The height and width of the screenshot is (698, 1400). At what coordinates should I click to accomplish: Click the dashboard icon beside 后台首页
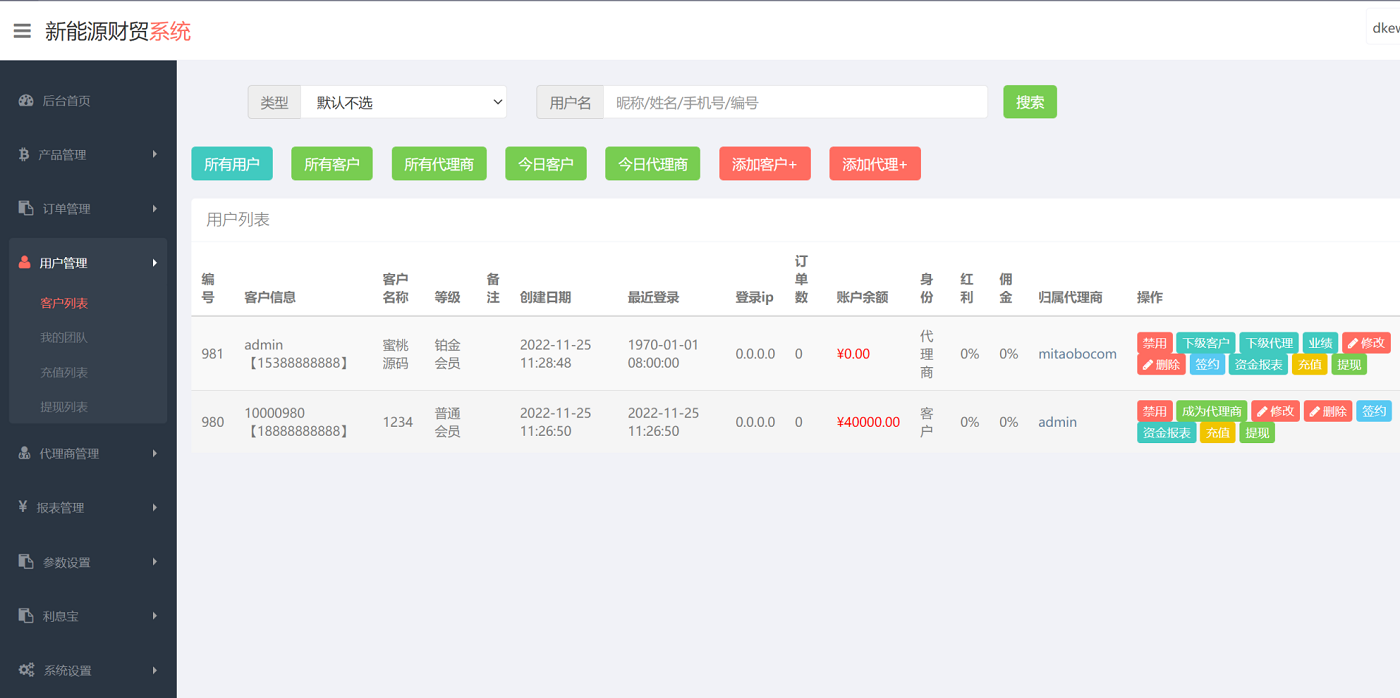(26, 101)
